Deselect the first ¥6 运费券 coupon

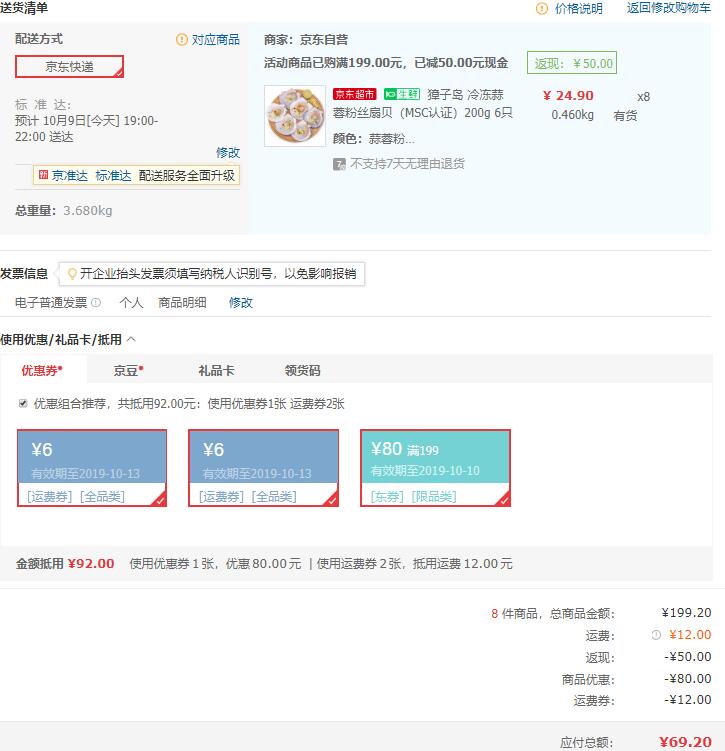tap(92, 468)
